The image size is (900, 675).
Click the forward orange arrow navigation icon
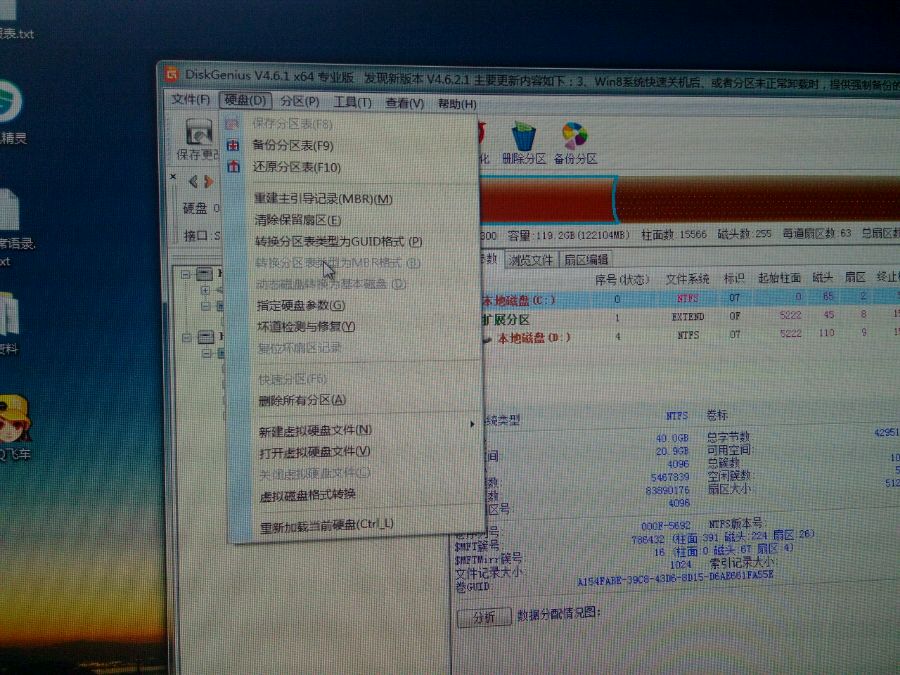[209, 182]
